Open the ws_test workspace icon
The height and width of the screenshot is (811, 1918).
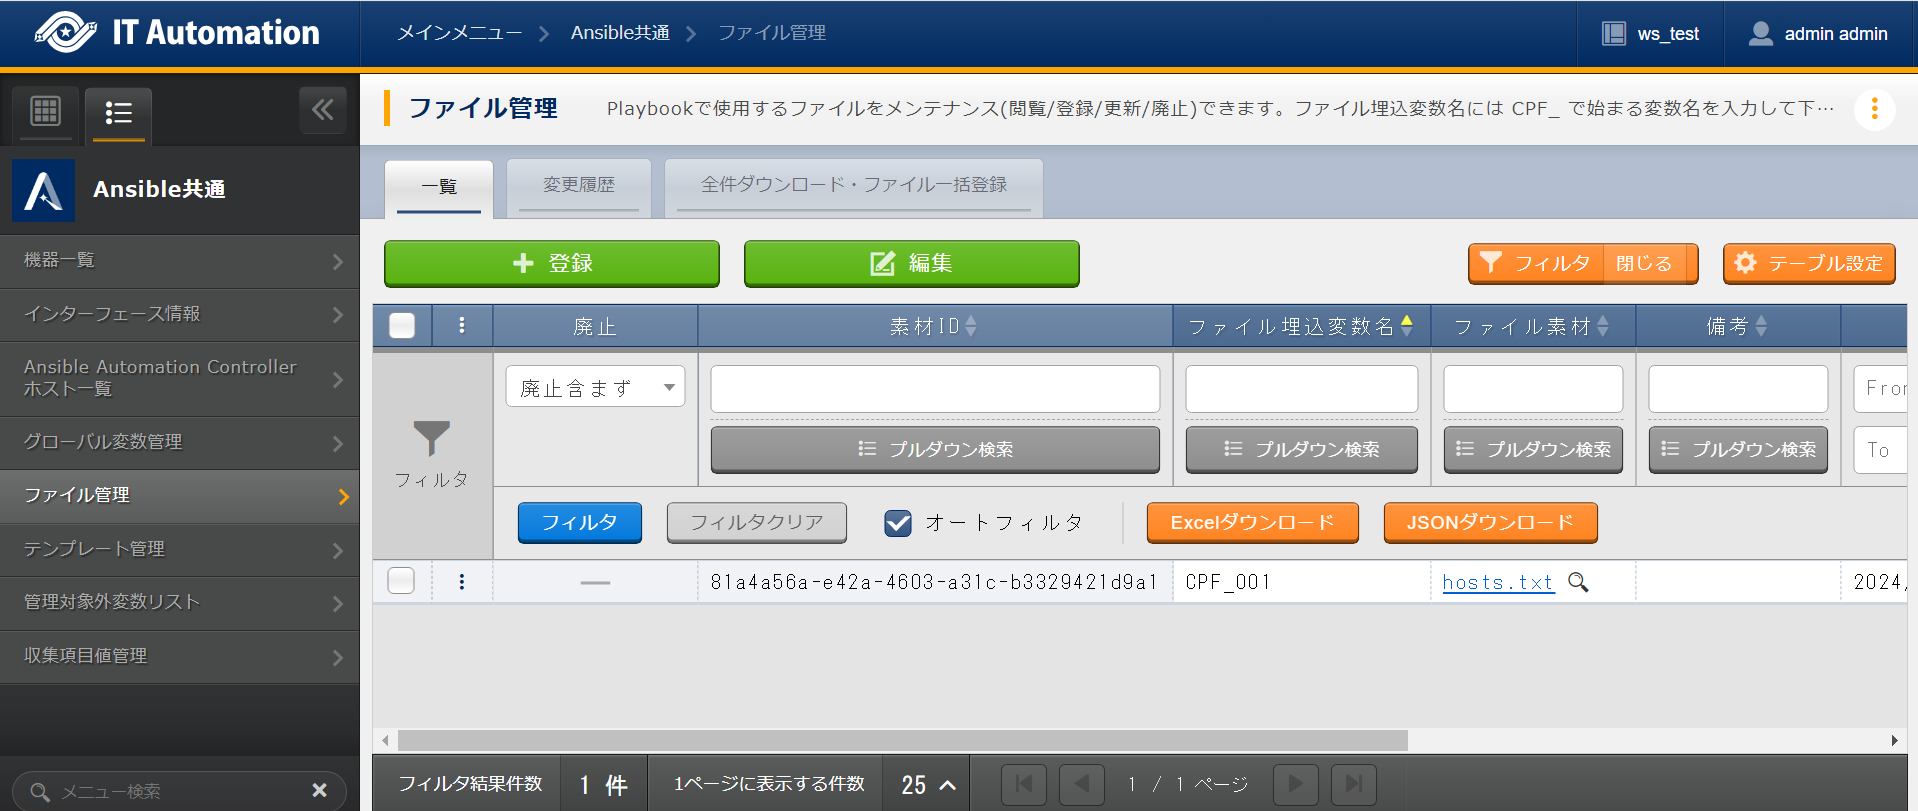coord(1613,33)
